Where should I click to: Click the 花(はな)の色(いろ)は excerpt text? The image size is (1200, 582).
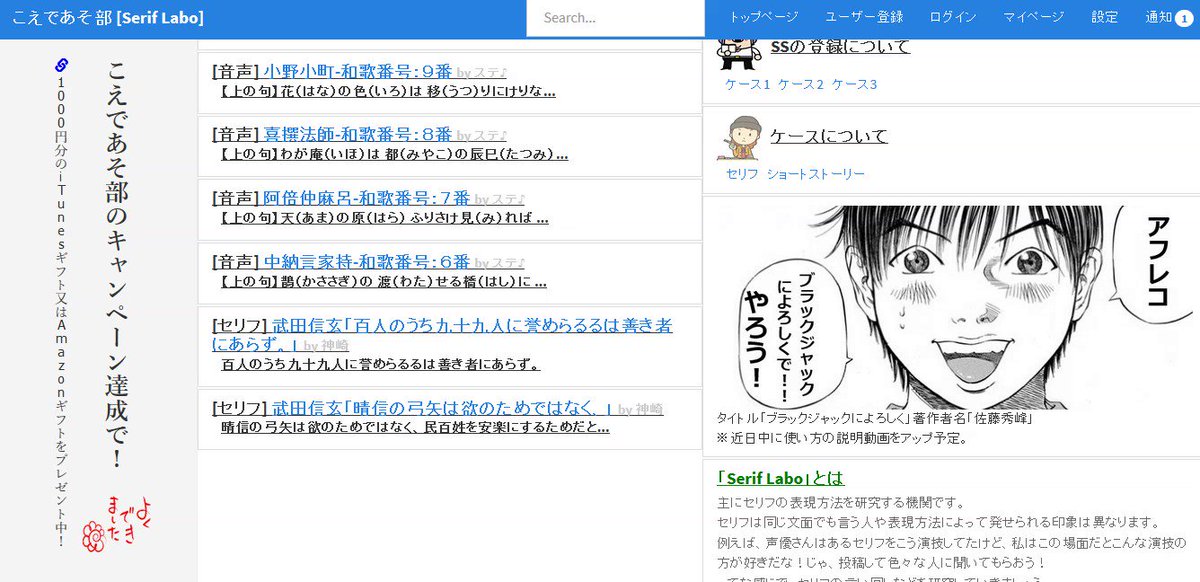click(387, 91)
